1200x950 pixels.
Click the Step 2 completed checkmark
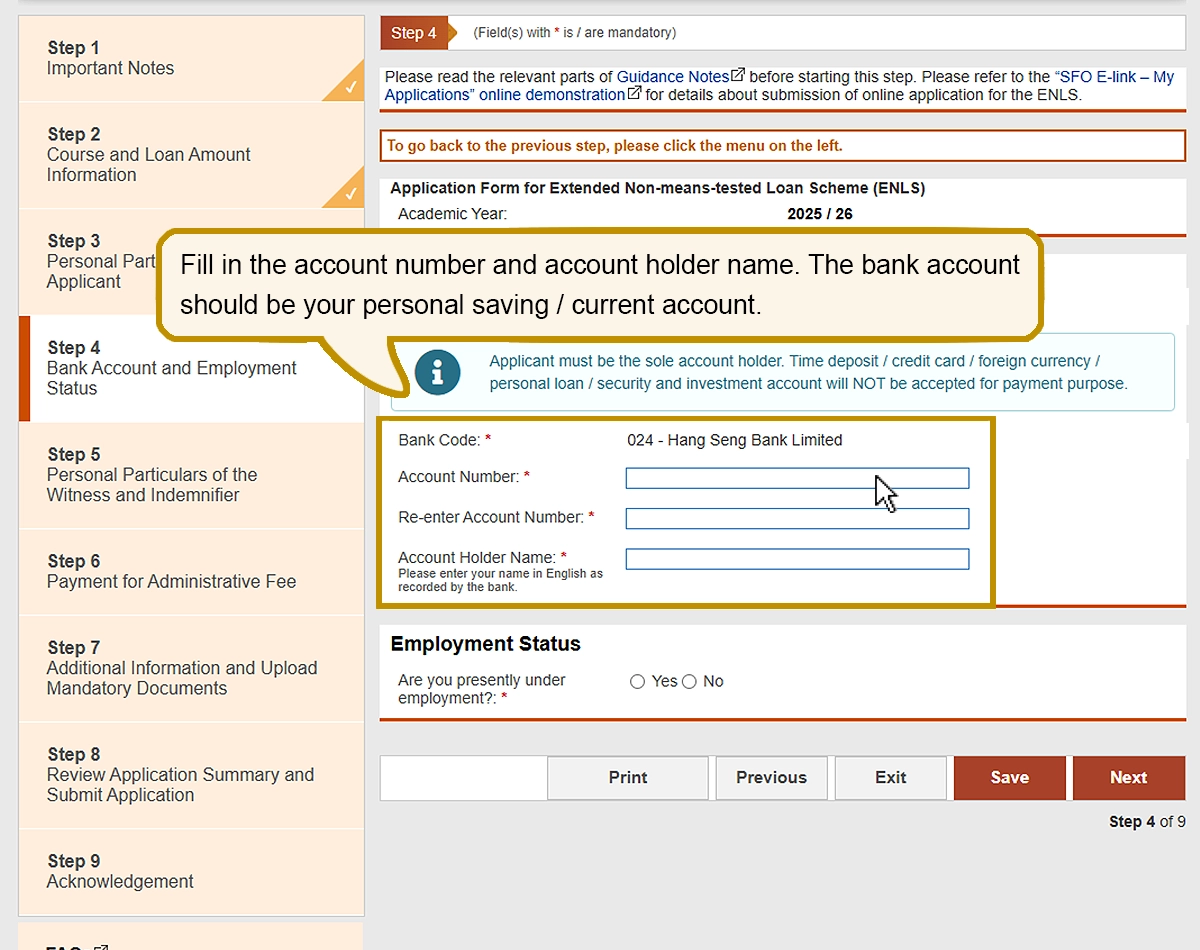[350, 194]
